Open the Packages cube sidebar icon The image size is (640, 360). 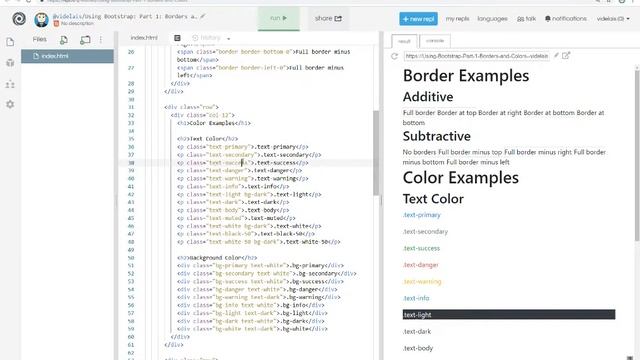[x=10, y=63]
